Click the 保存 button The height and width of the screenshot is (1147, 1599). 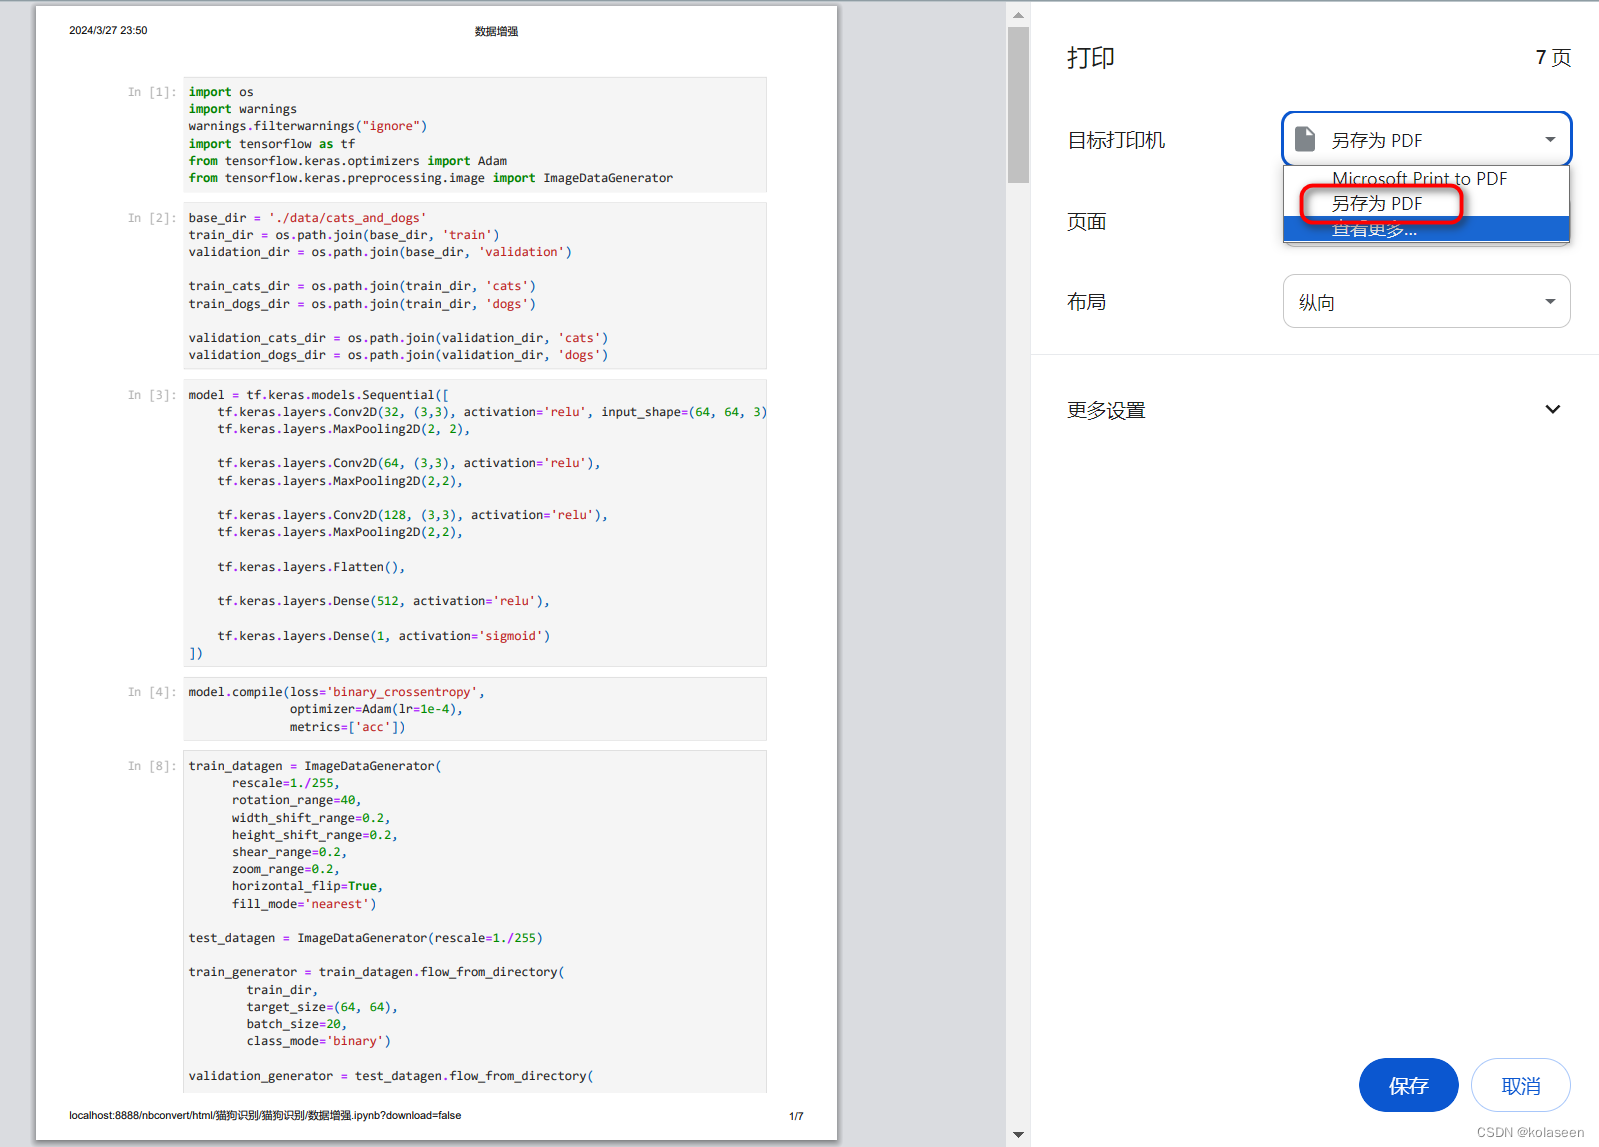tap(1408, 1085)
